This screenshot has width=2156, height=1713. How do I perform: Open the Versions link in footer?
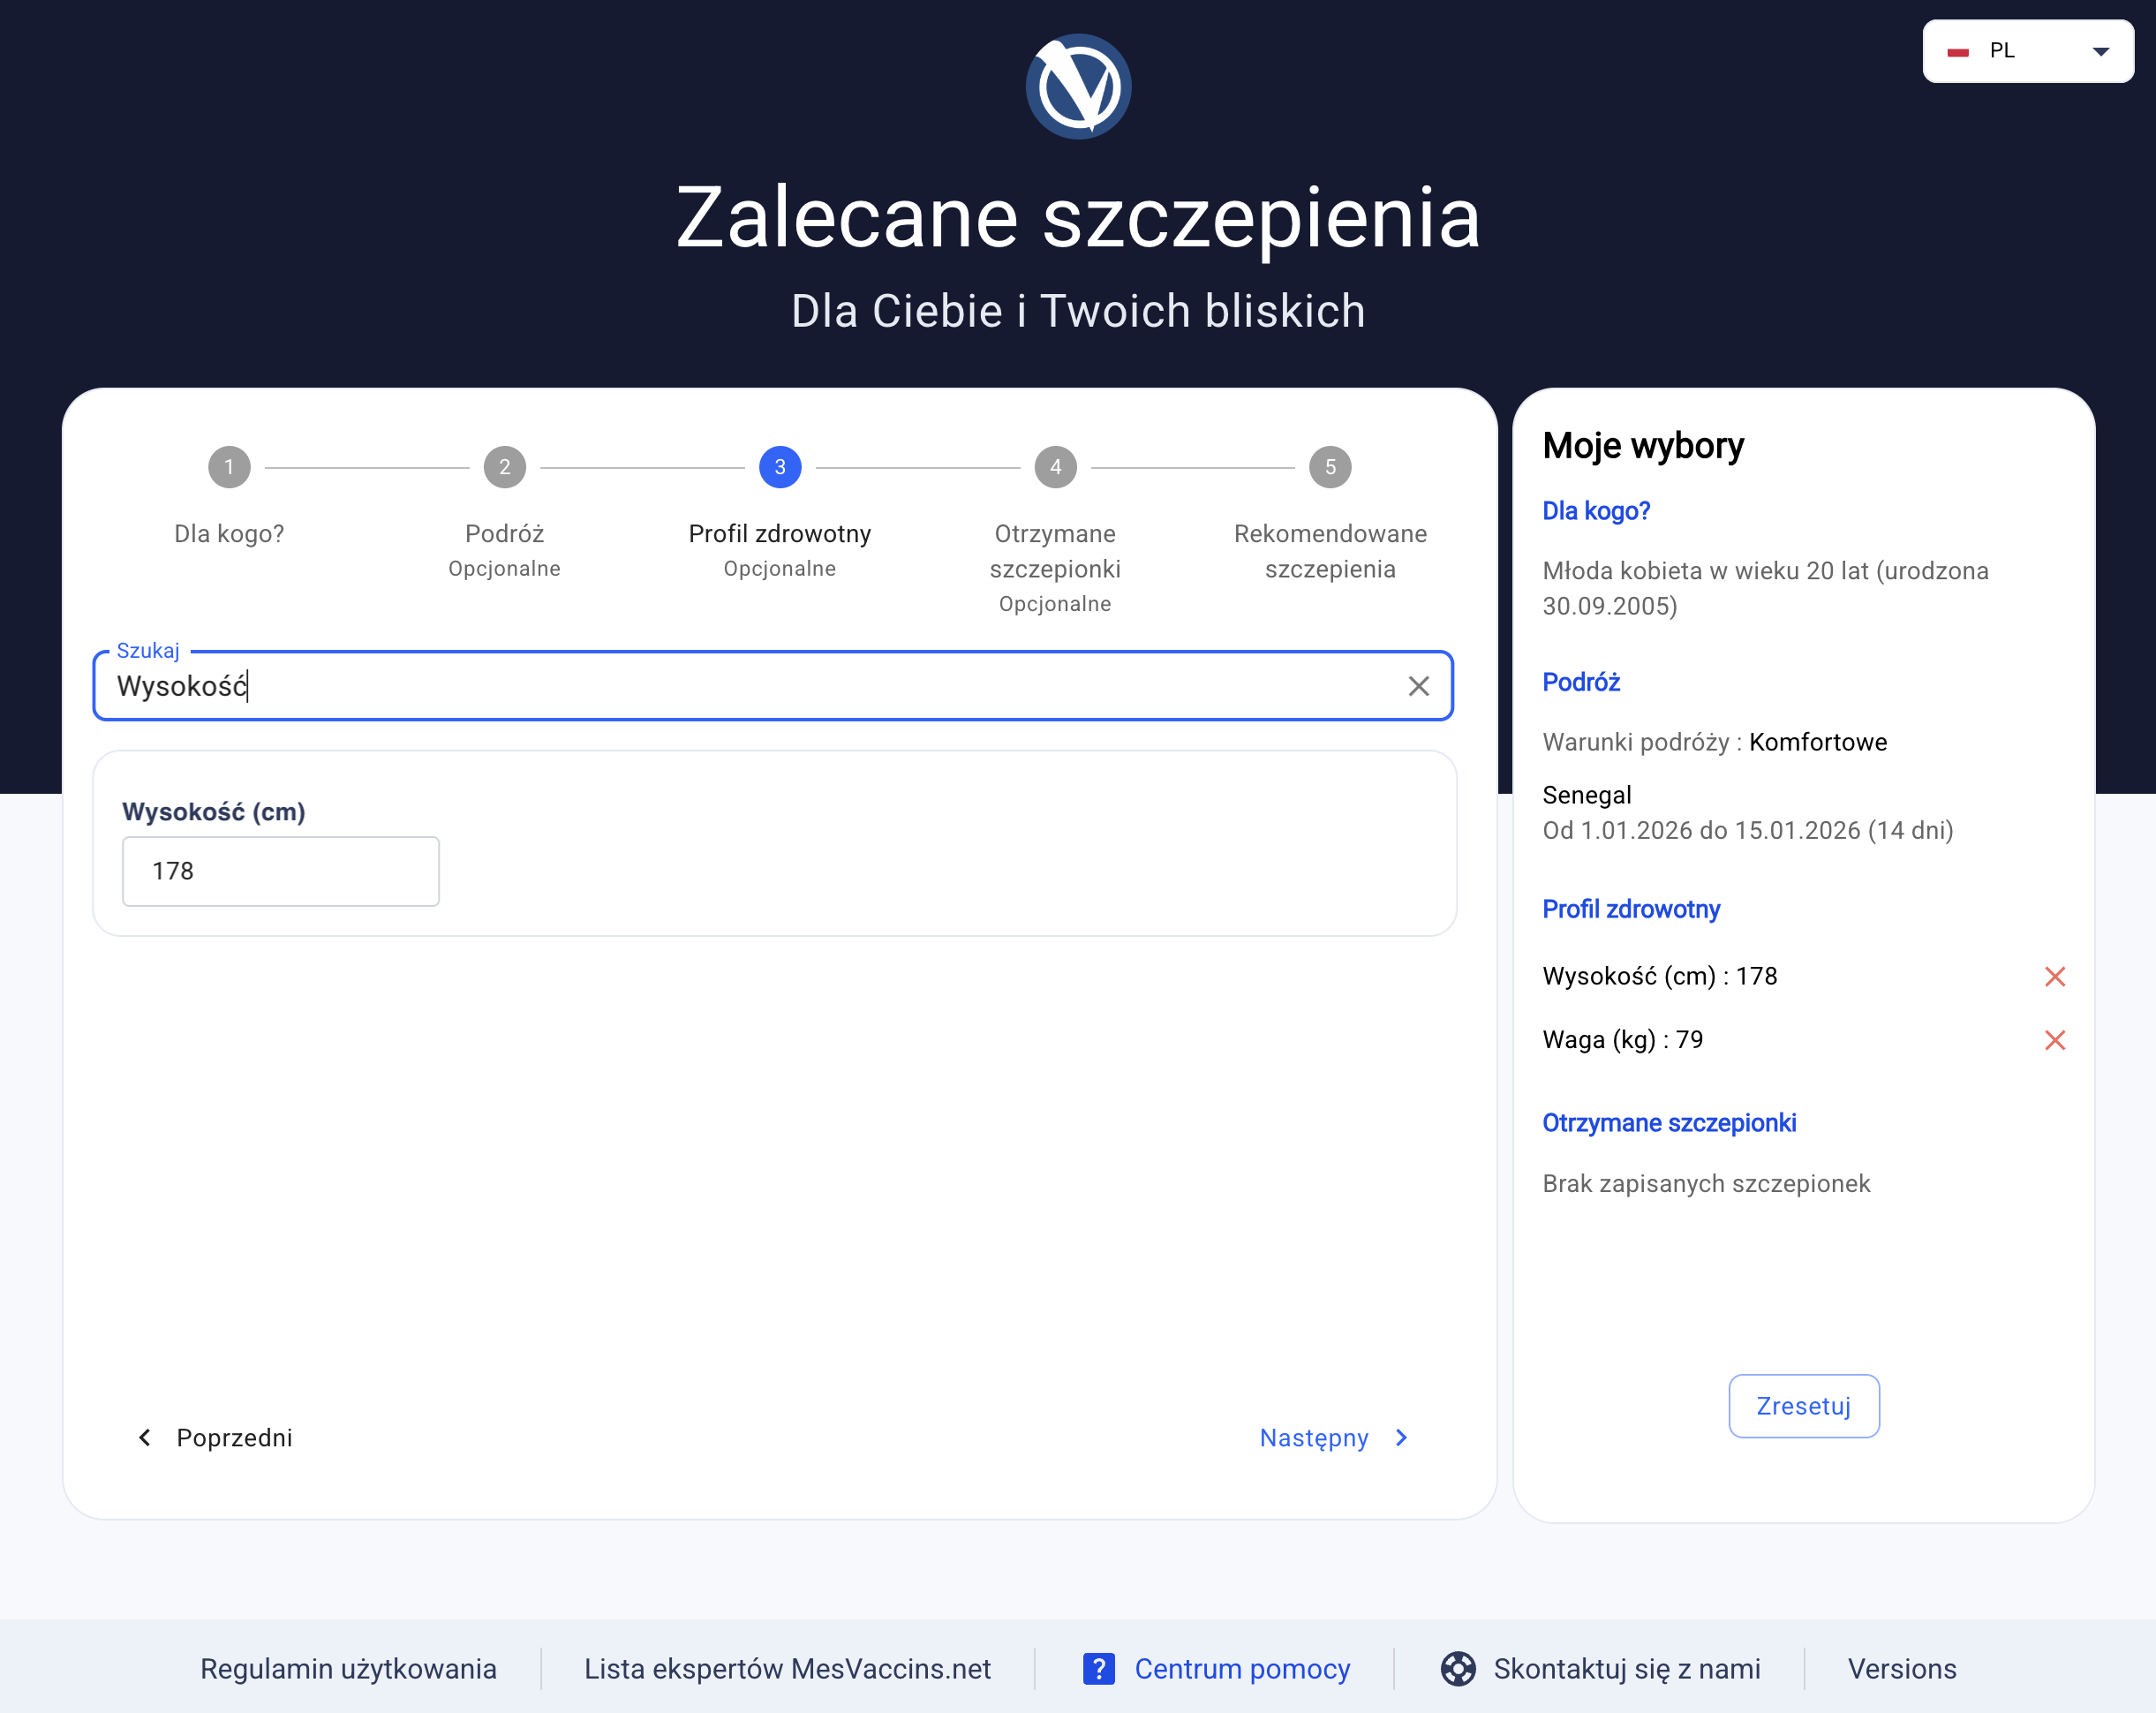[x=1901, y=1668]
